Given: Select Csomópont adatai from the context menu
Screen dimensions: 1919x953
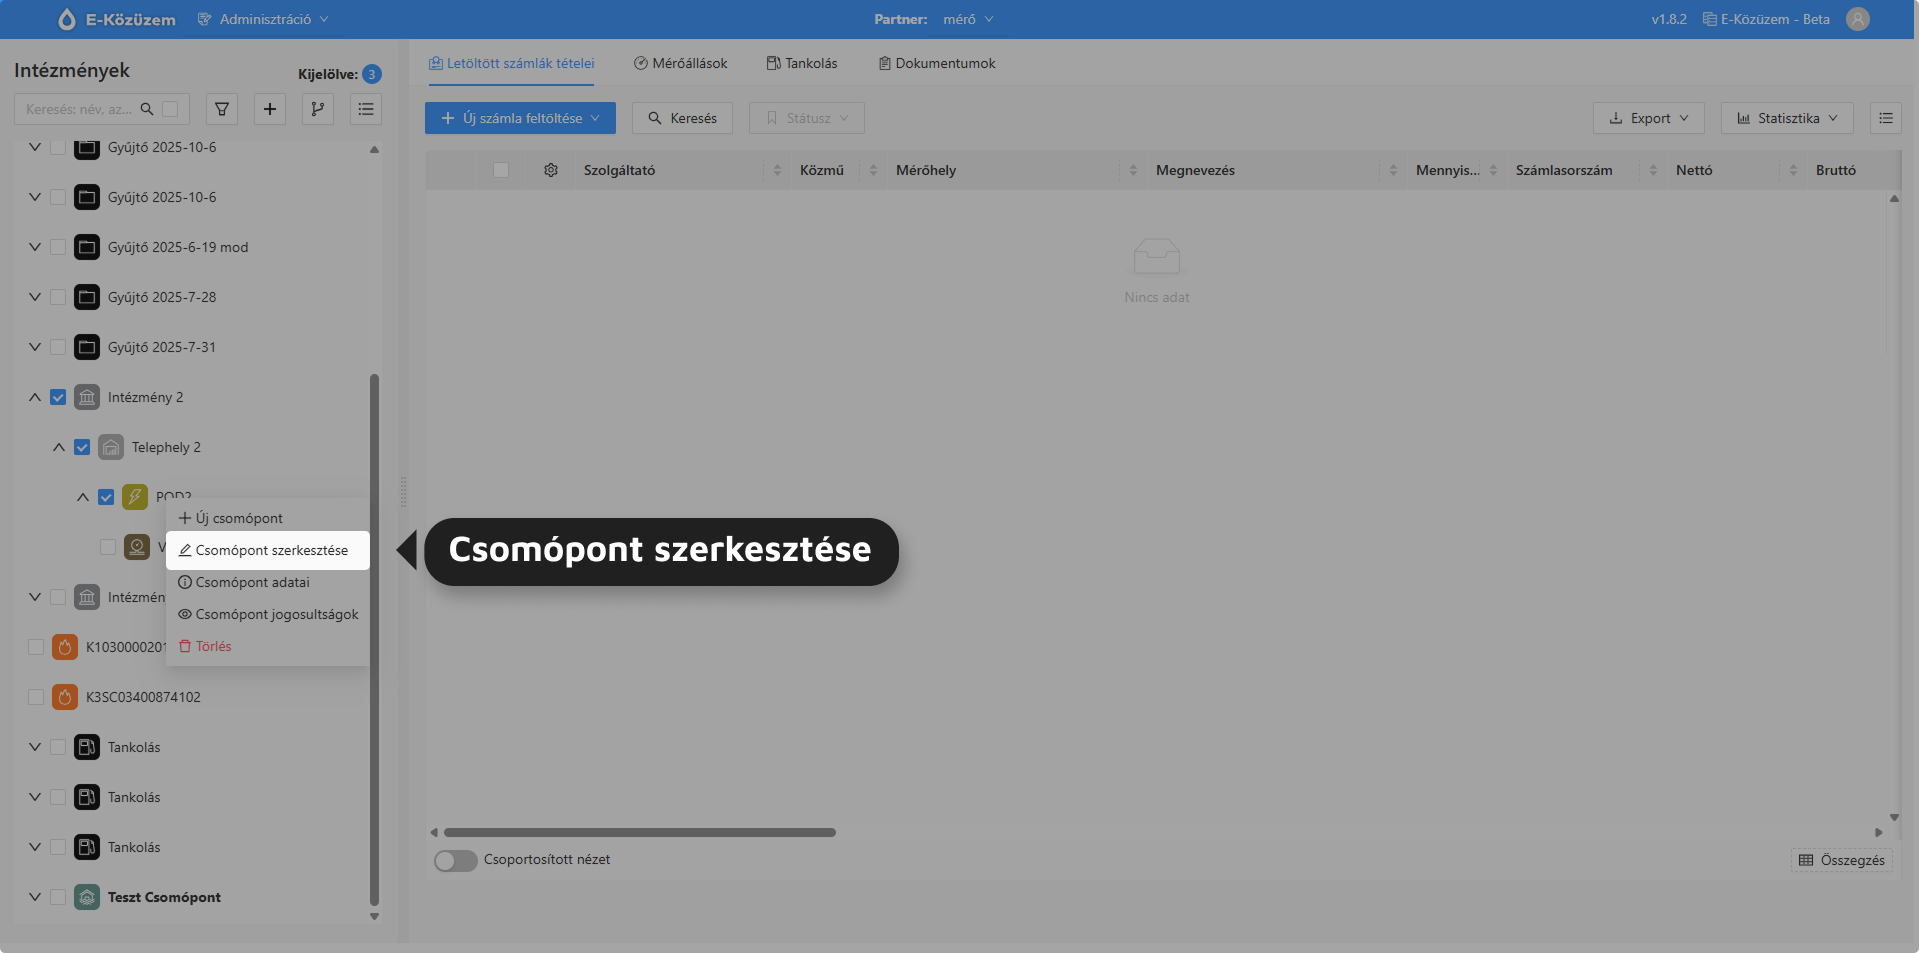Looking at the screenshot, I should coord(251,582).
